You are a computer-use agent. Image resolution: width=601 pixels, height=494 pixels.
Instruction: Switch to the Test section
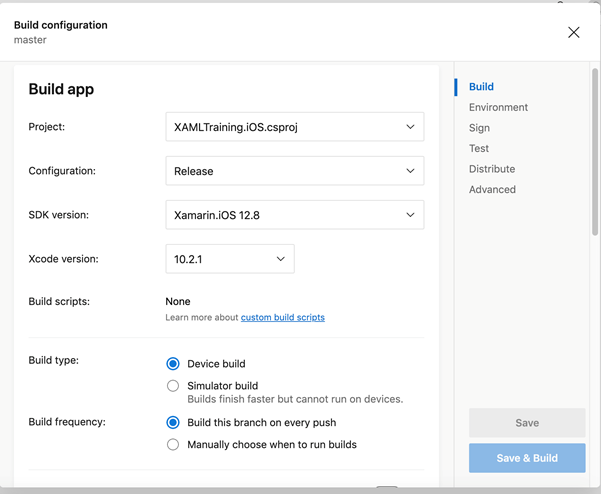click(479, 148)
